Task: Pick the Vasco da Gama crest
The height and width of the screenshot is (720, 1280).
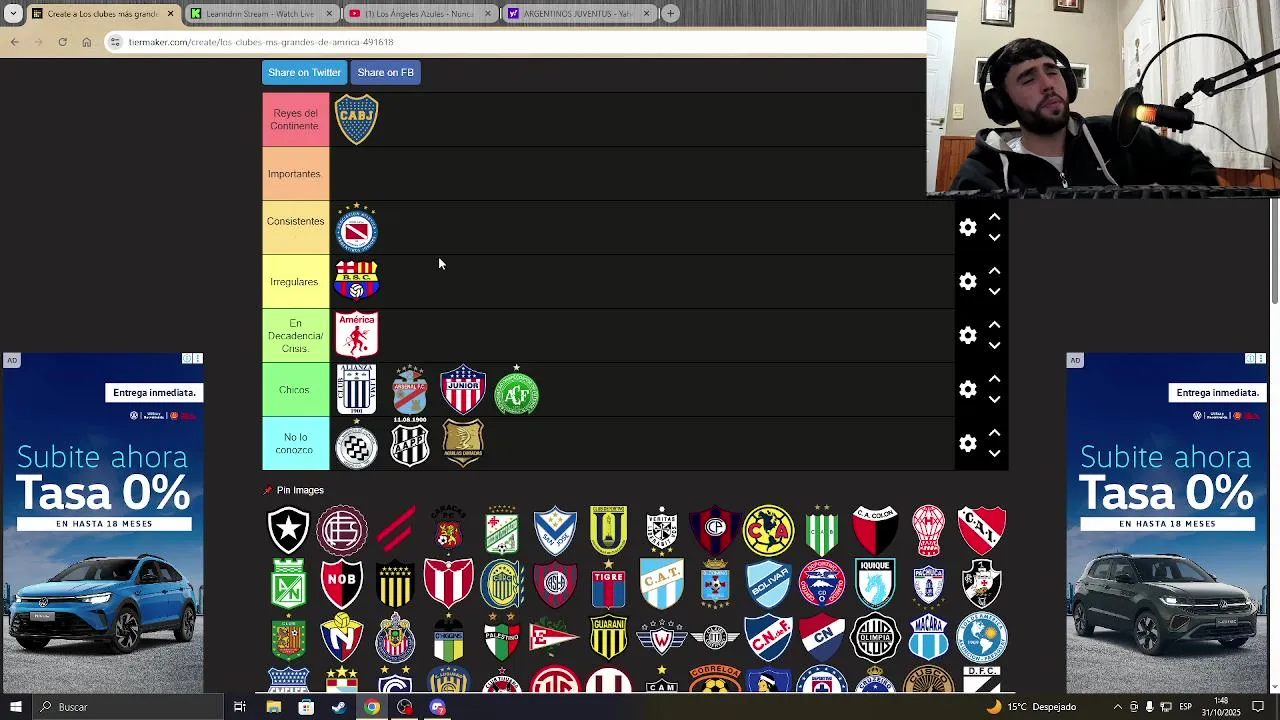Action: (982, 584)
